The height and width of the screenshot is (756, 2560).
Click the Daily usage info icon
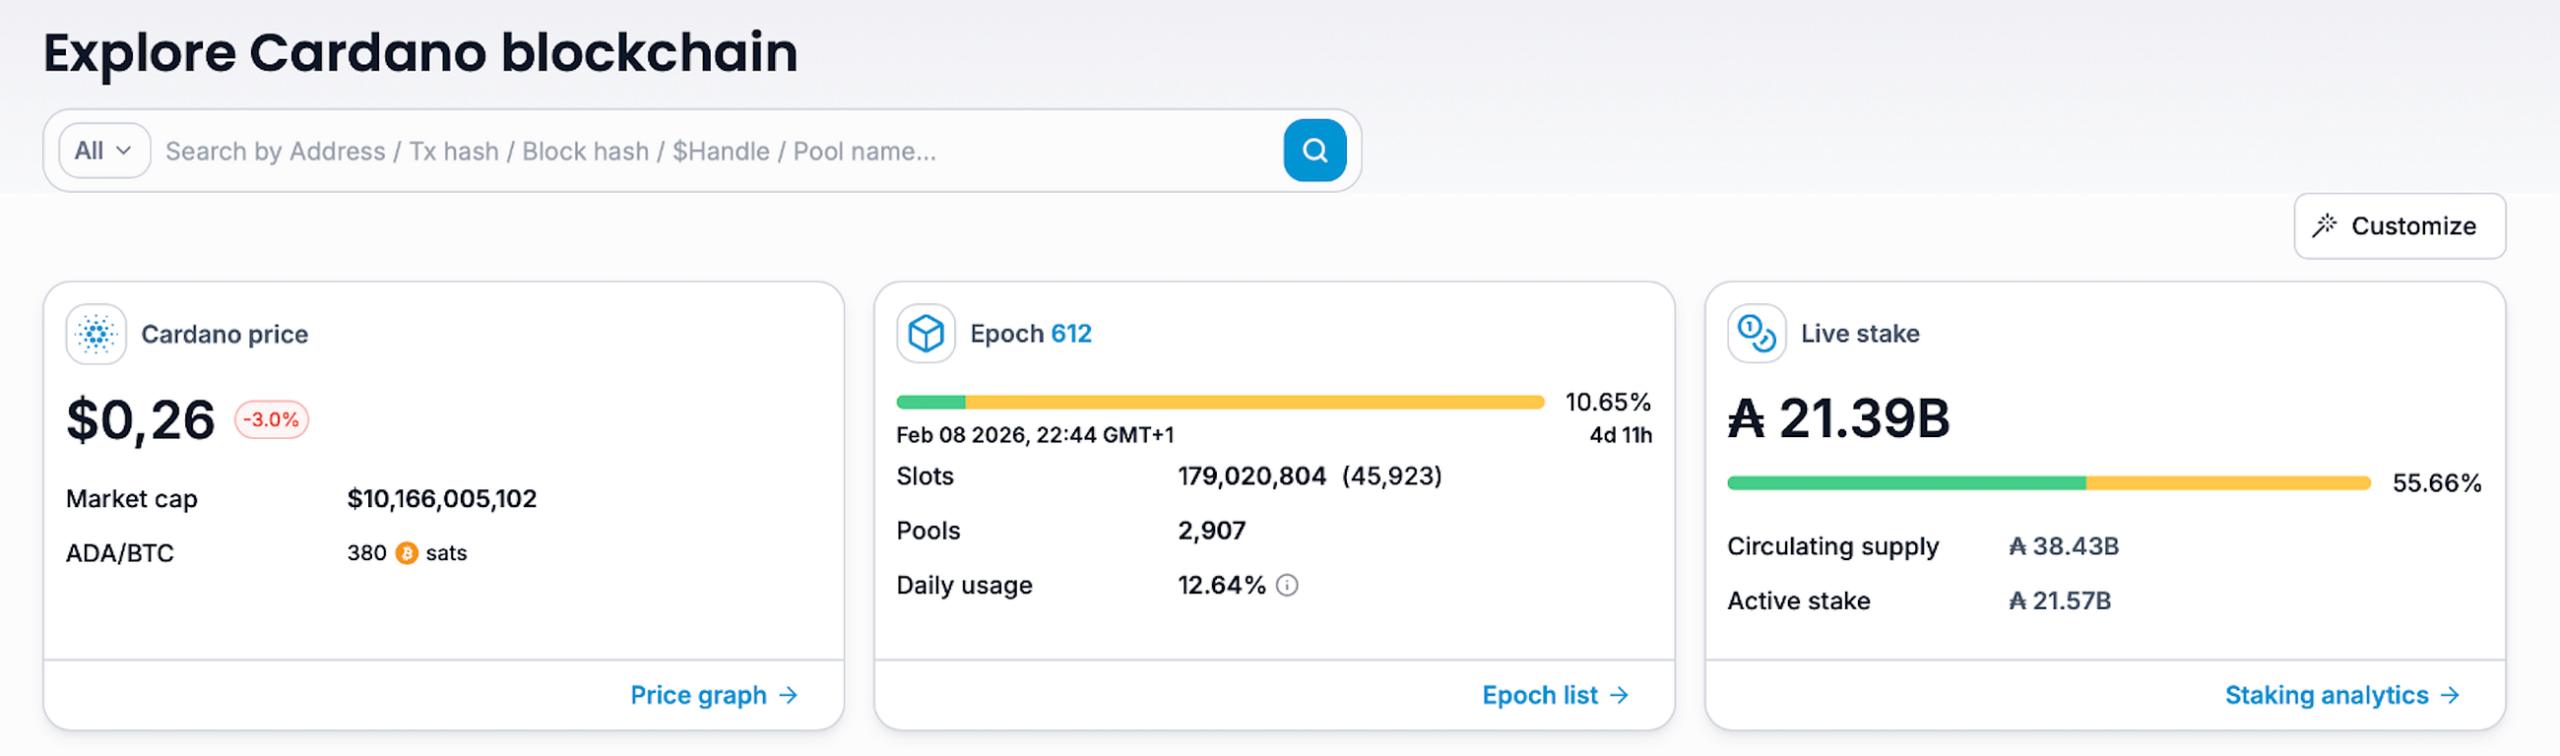1288,585
